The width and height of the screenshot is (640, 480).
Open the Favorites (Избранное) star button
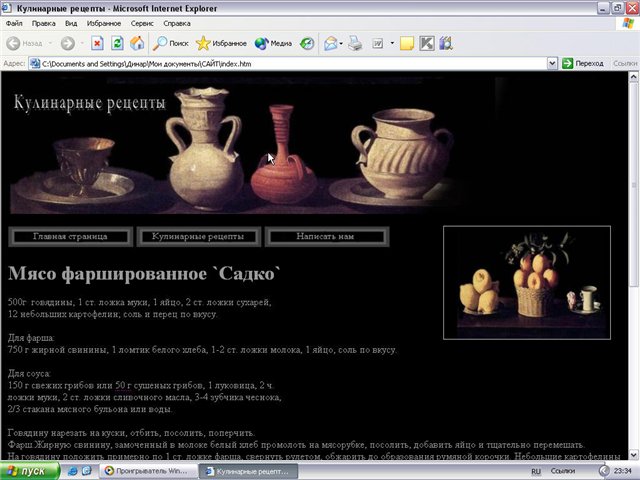(x=222, y=44)
